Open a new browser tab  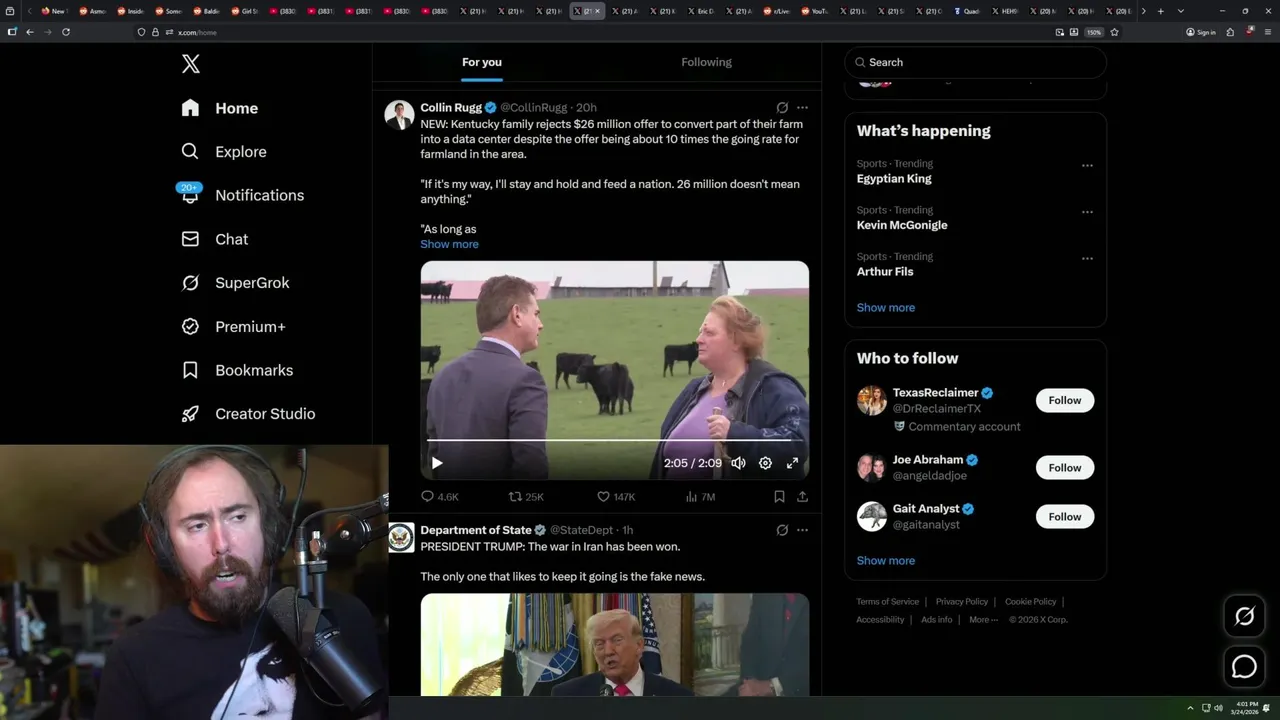click(x=1160, y=11)
